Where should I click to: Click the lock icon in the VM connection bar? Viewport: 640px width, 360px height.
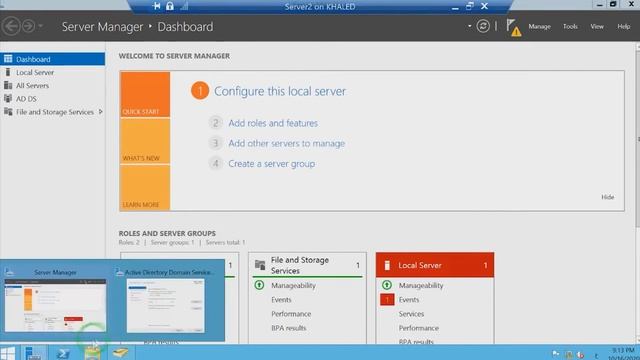click(170, 6)
